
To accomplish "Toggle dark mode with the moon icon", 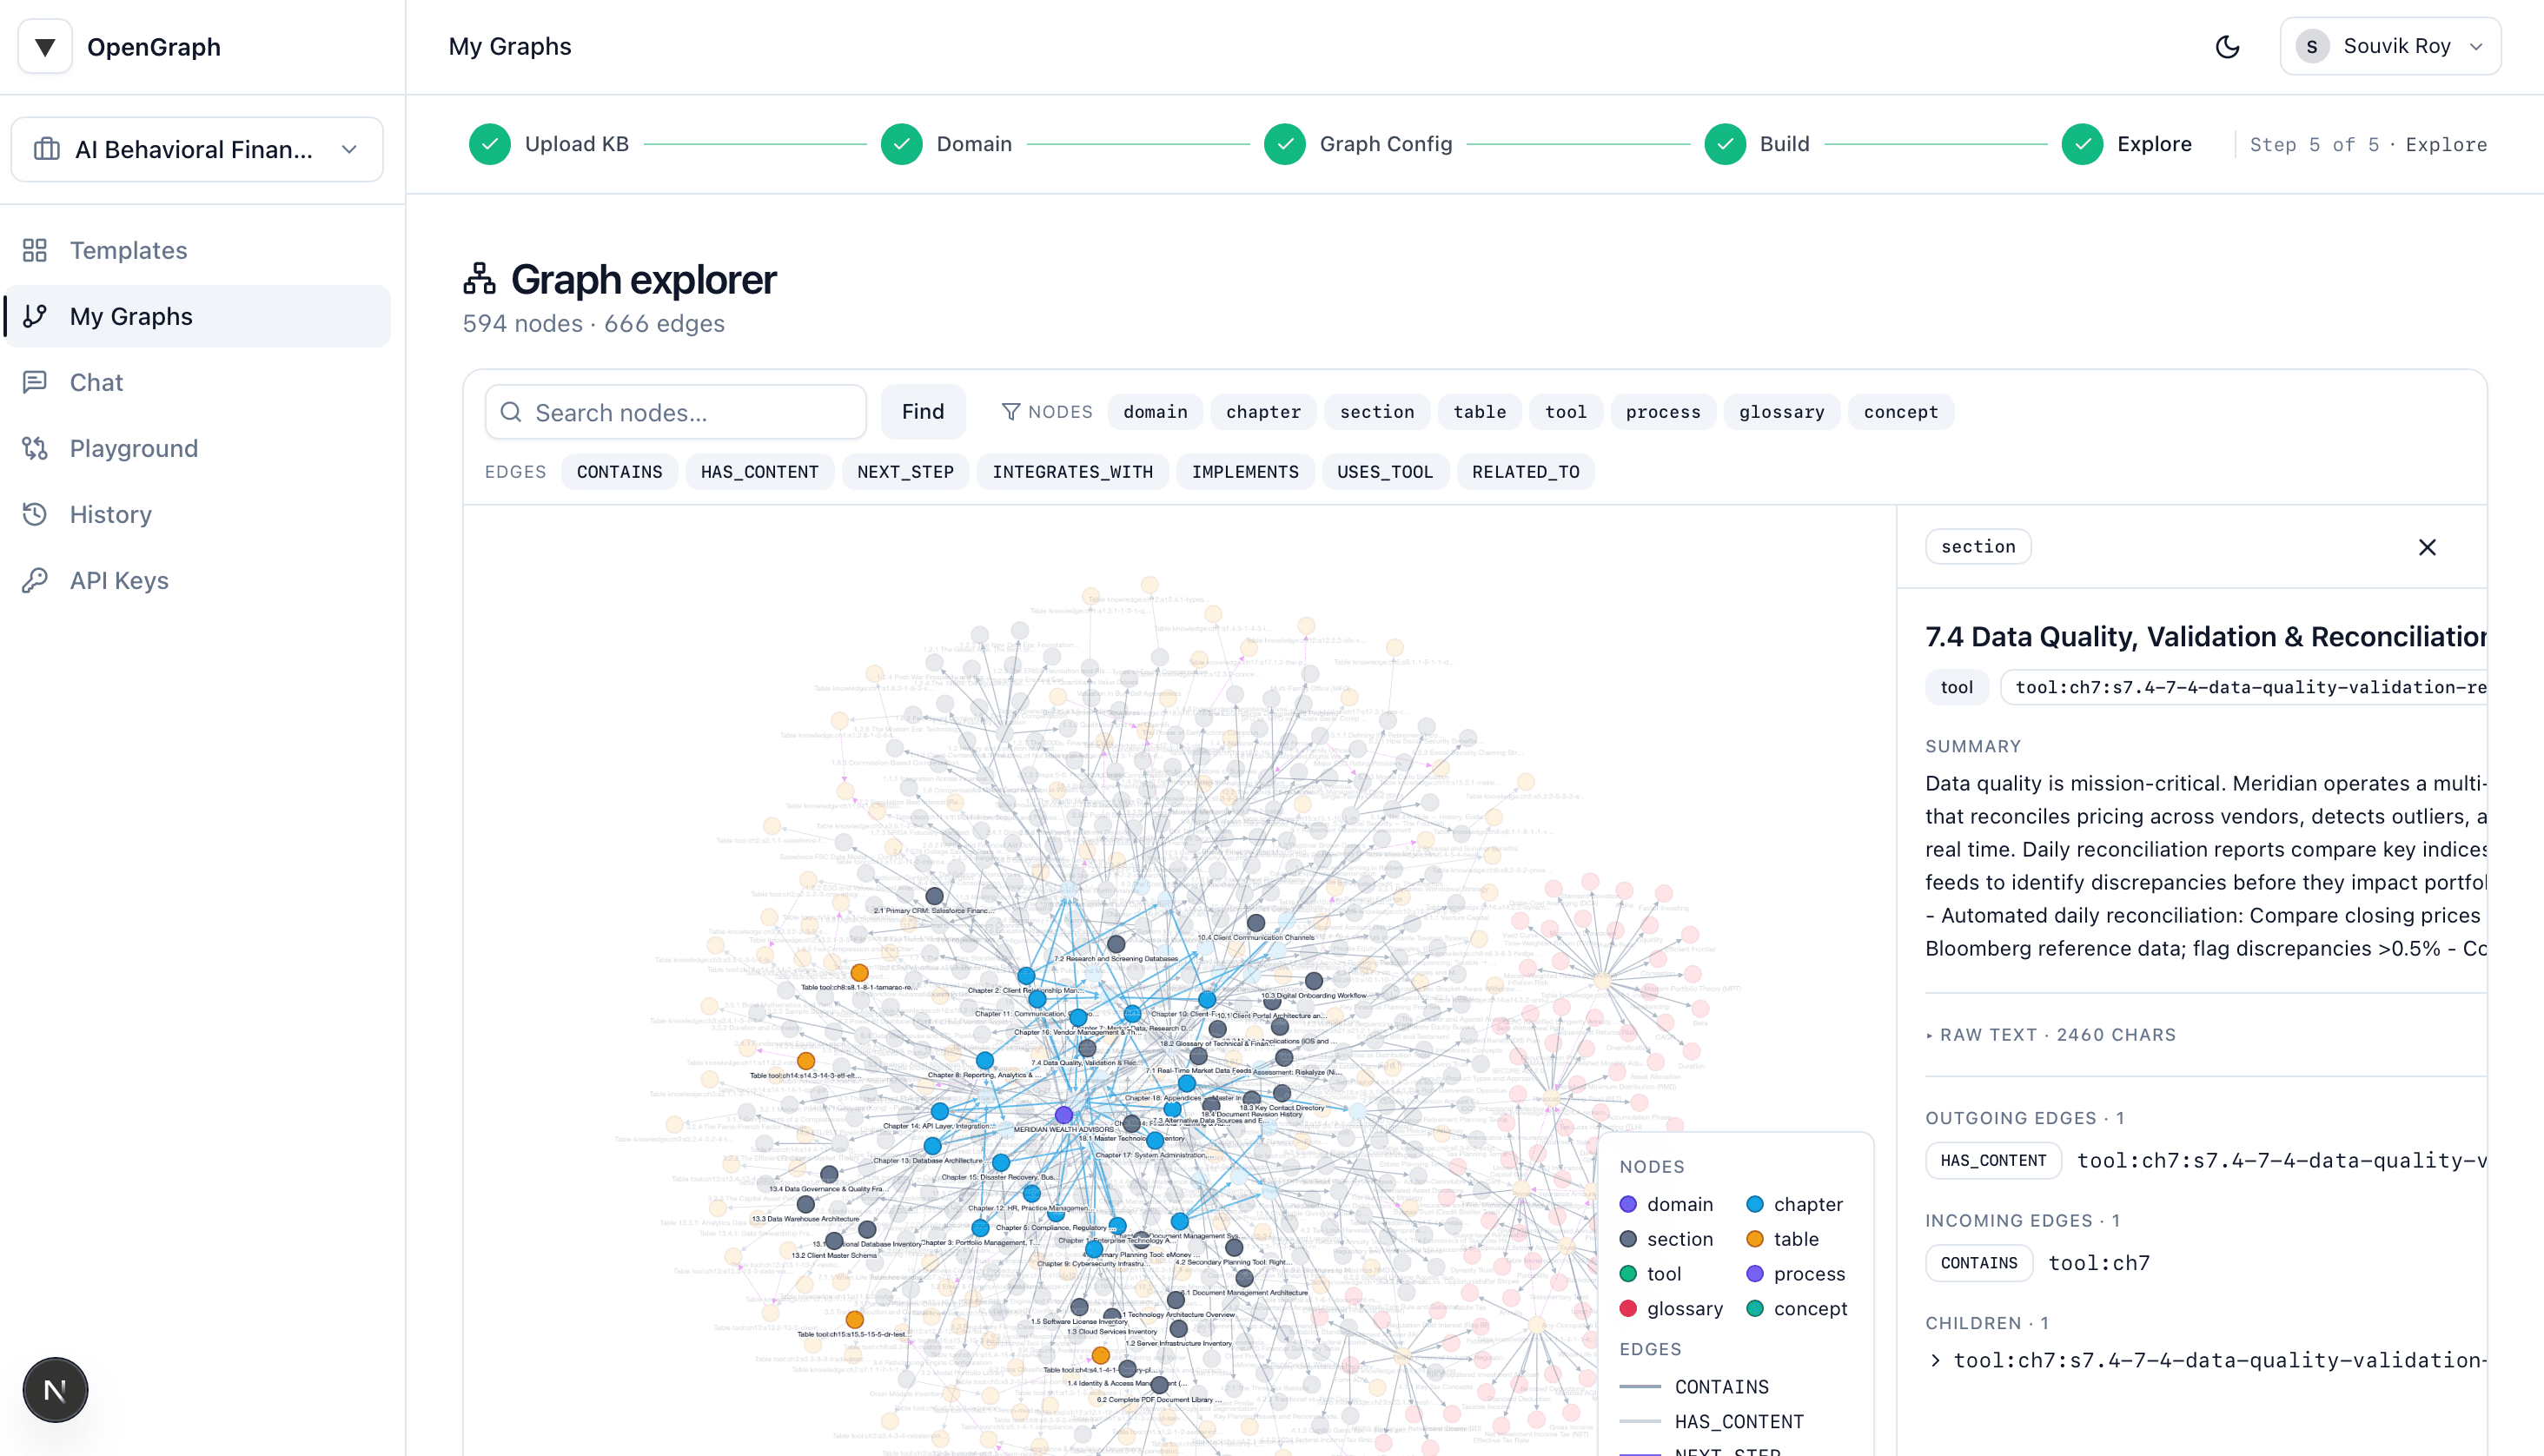I will coord(2227,46).
